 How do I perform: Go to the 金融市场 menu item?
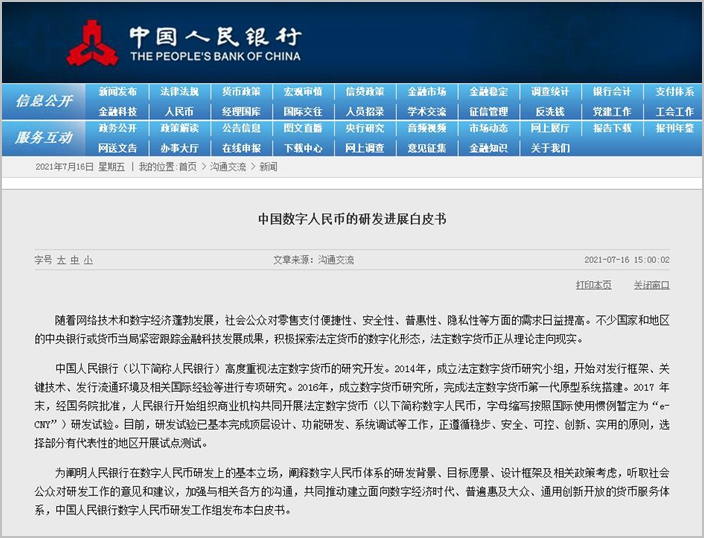[x=427, y=92]
